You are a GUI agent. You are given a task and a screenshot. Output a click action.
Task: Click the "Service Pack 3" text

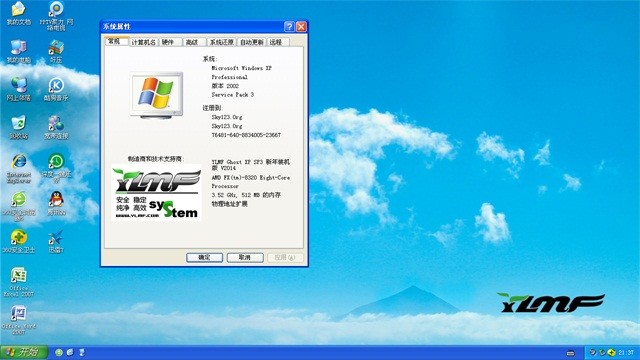[233, 95]
